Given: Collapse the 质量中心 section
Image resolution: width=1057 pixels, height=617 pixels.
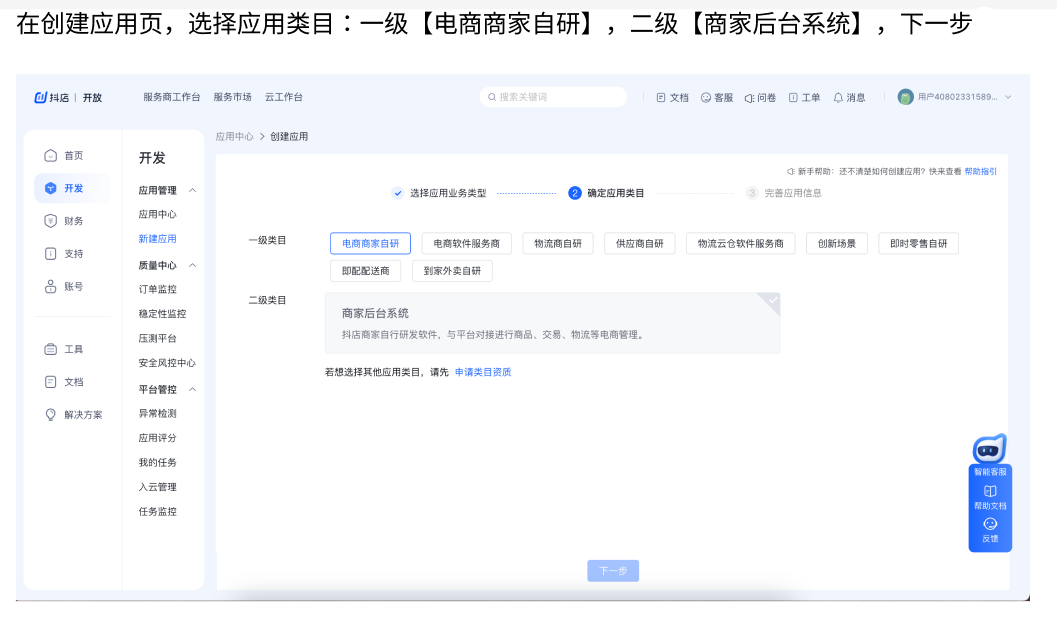Looking at the screenshot, I should pyautogui.click(x=193, y=265).
